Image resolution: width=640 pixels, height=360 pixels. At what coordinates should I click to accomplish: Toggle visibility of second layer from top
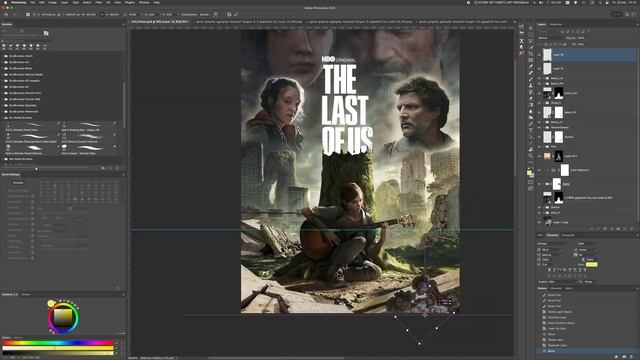tap(539, 69)
